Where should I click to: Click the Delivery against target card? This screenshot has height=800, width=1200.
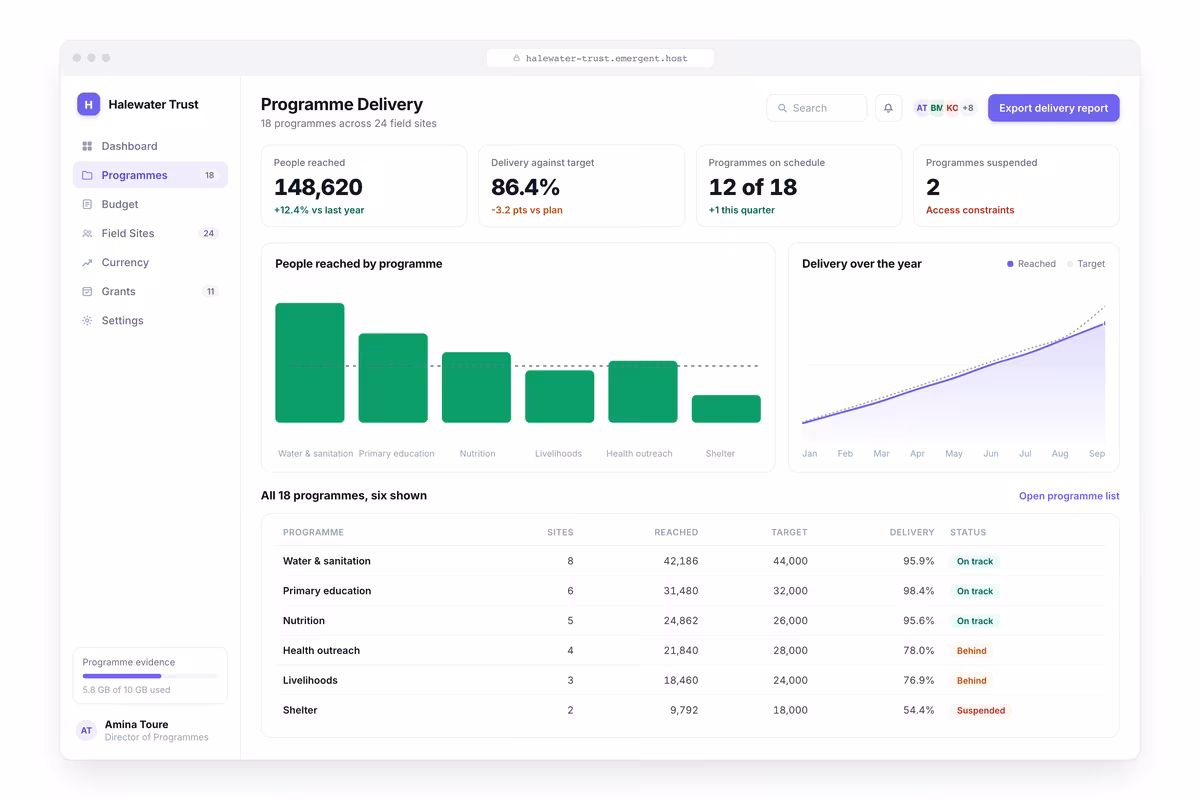coord(582,186)
